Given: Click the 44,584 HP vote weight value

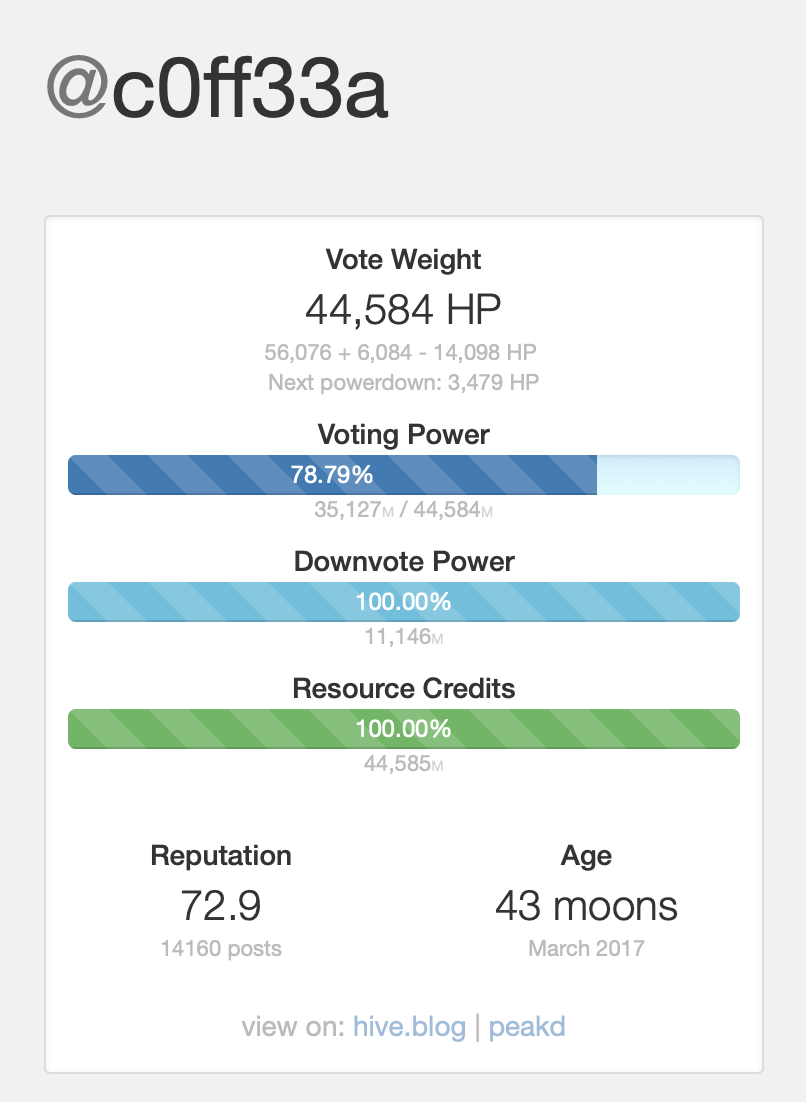Looking at the screenshot, I should pyautogui.click(x=403, y=309).
